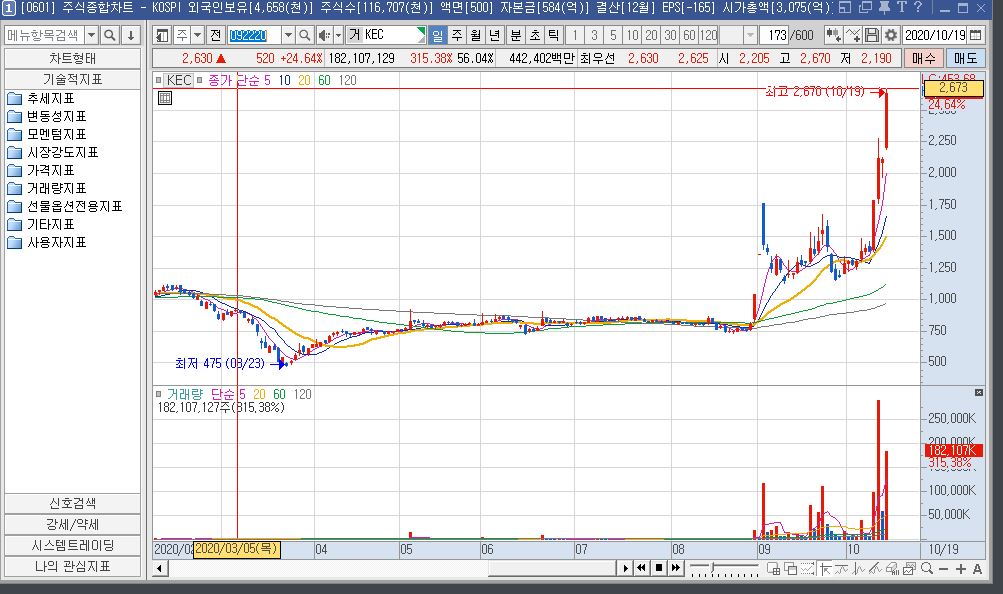Expand the 거래량지표 folder
The image size is (1003, 594).
click(x=47, y=188)
